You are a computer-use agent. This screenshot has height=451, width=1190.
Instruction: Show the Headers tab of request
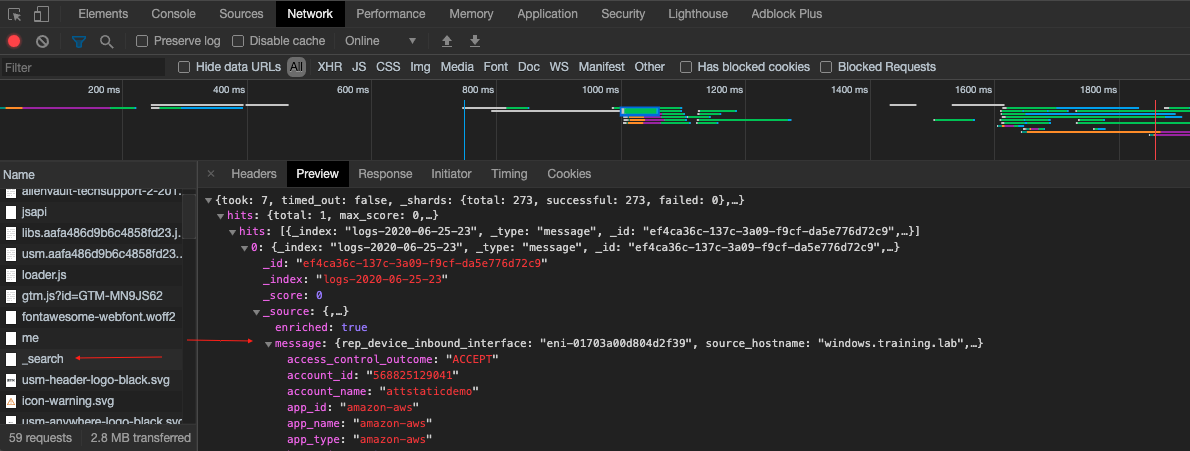tap(253, 174)
